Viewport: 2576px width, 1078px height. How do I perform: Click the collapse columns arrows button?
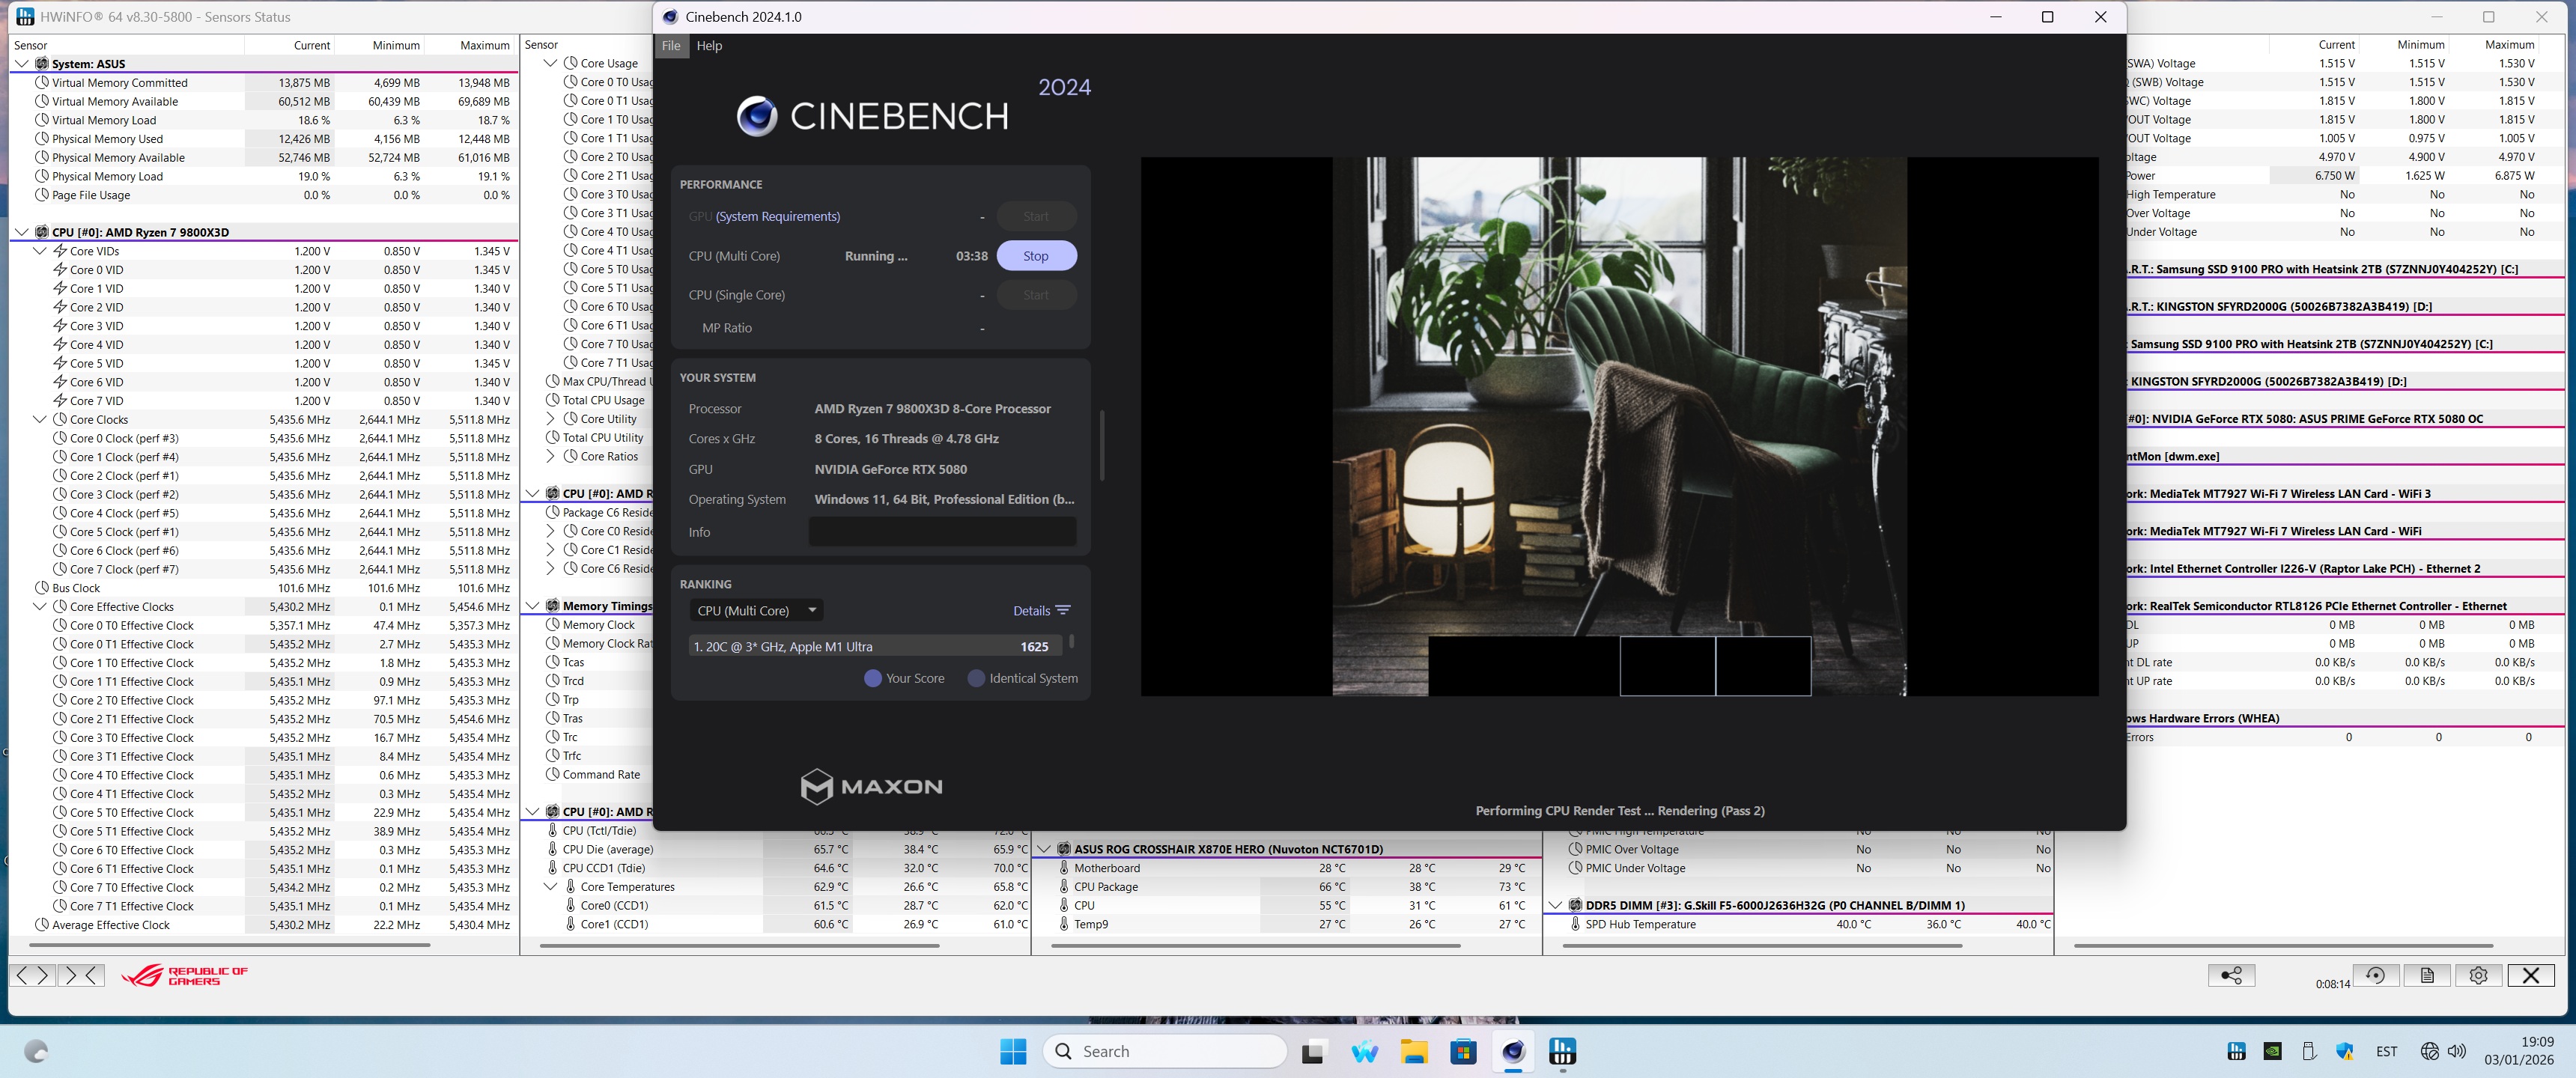coord(81,975)
